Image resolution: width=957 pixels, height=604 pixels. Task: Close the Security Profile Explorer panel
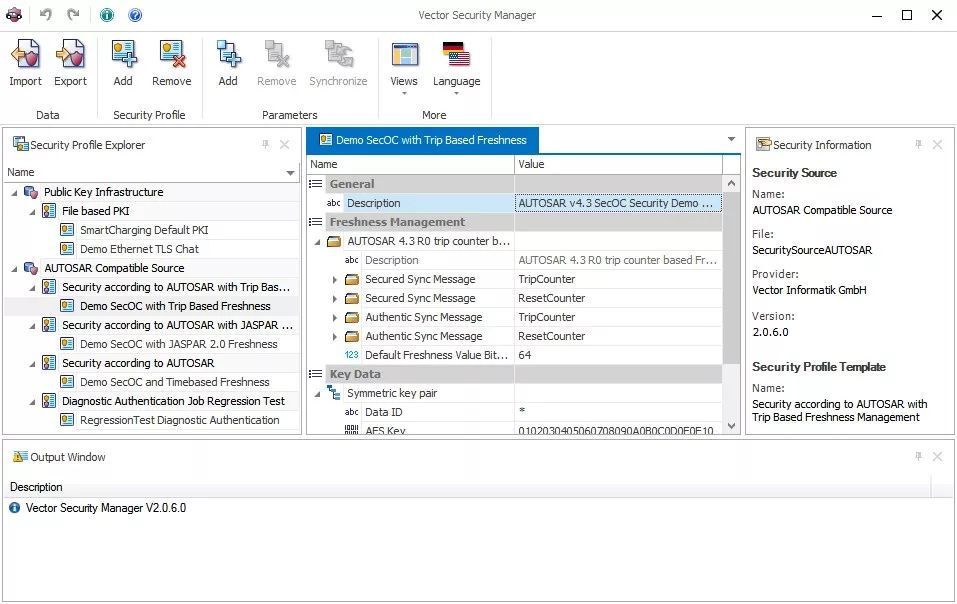click(x=284, y=145)
